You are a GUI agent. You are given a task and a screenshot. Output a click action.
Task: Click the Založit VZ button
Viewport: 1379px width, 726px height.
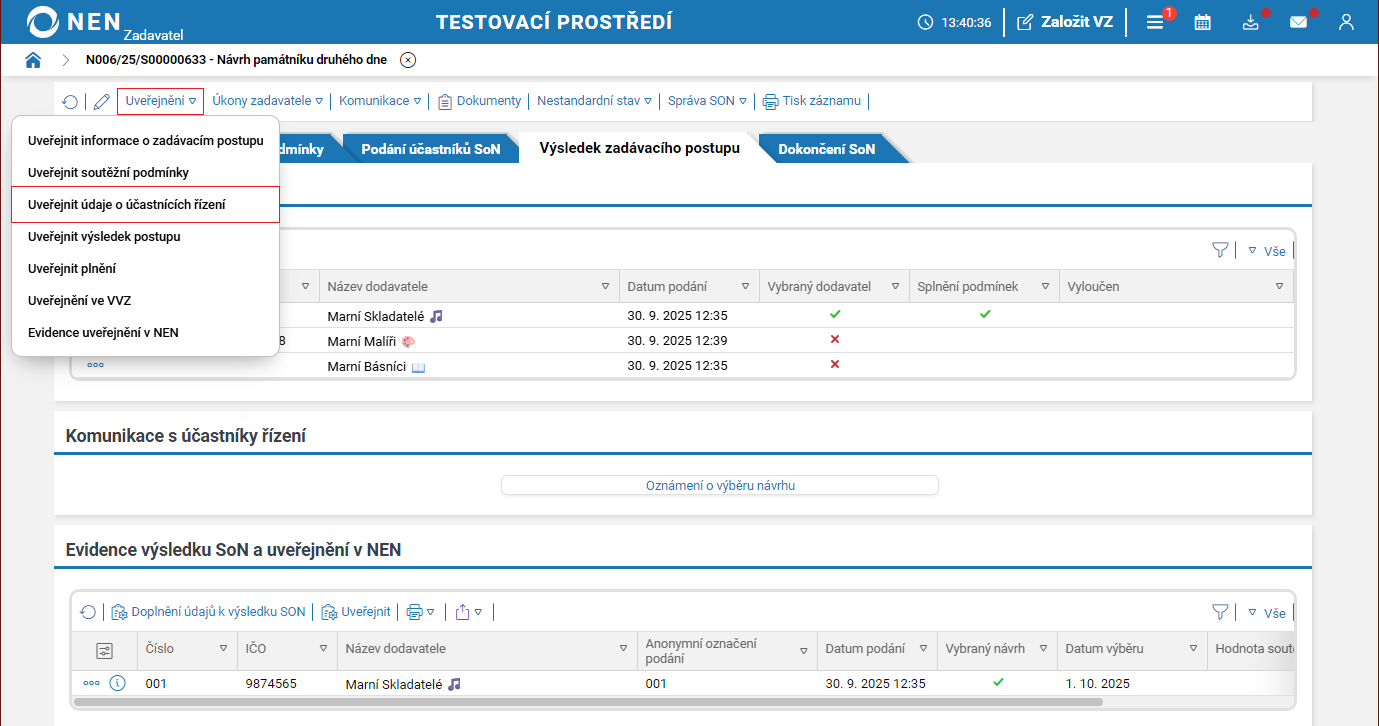[x=1065, y=22]
